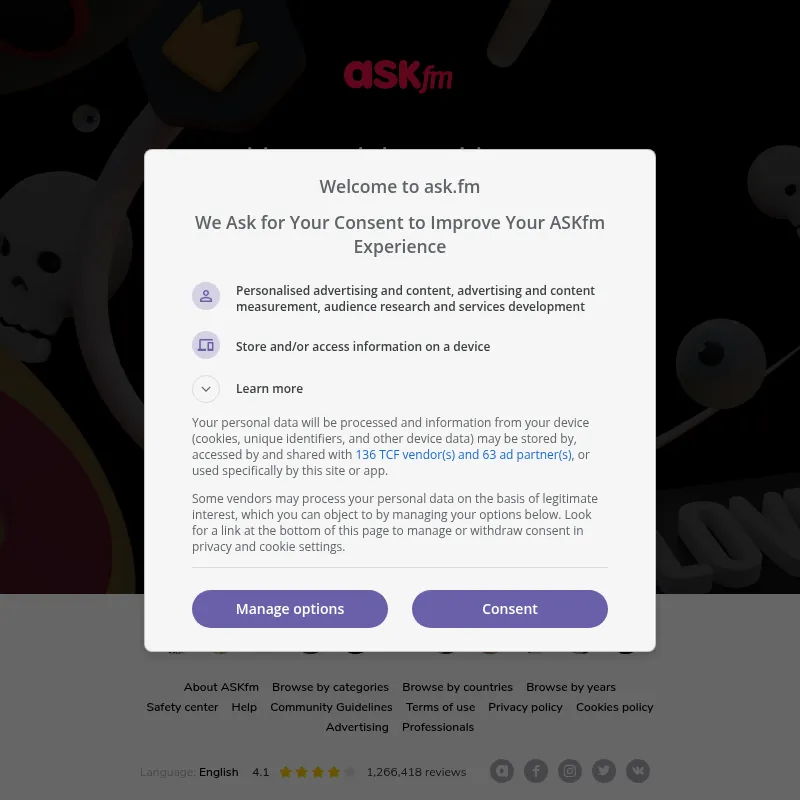Screen dimensions: 800x800
Task: Open the 136 TCF vendors link
Action: (464, 455)
